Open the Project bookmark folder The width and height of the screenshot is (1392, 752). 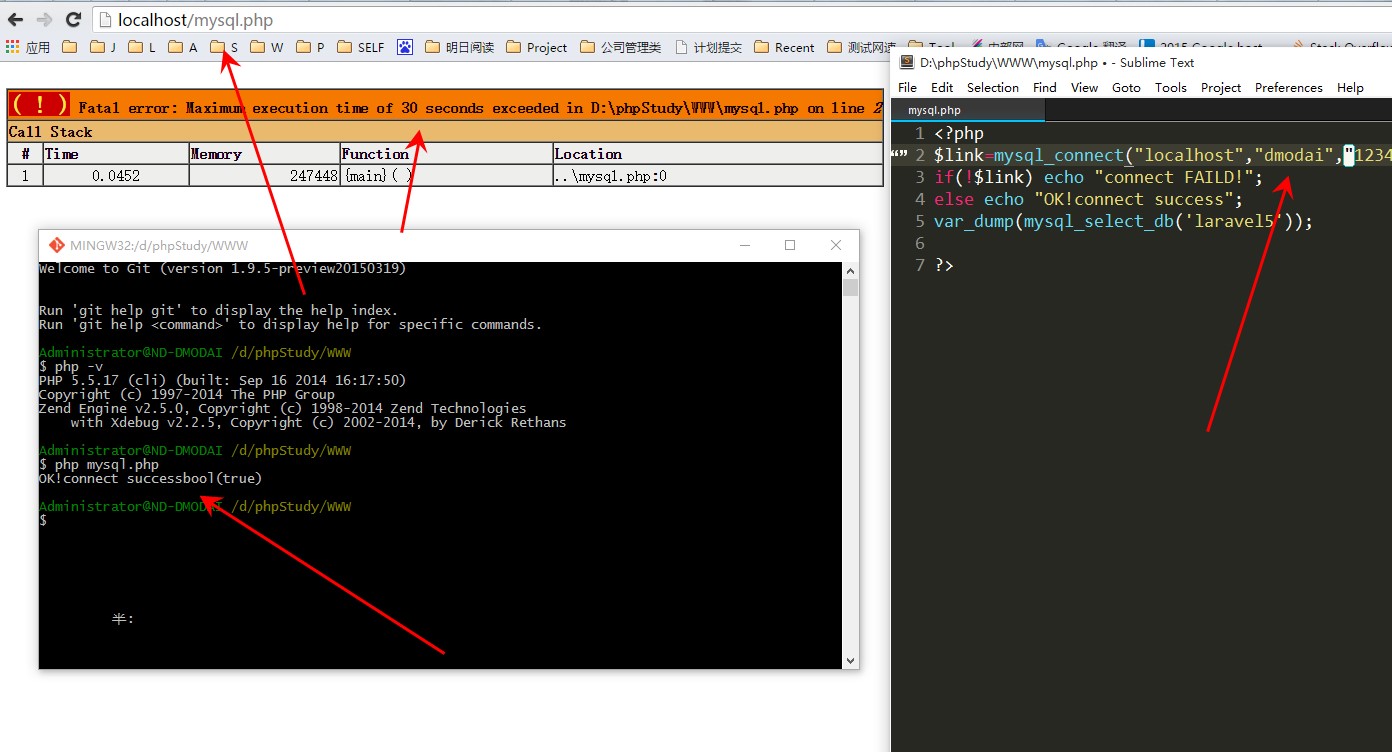537,47
